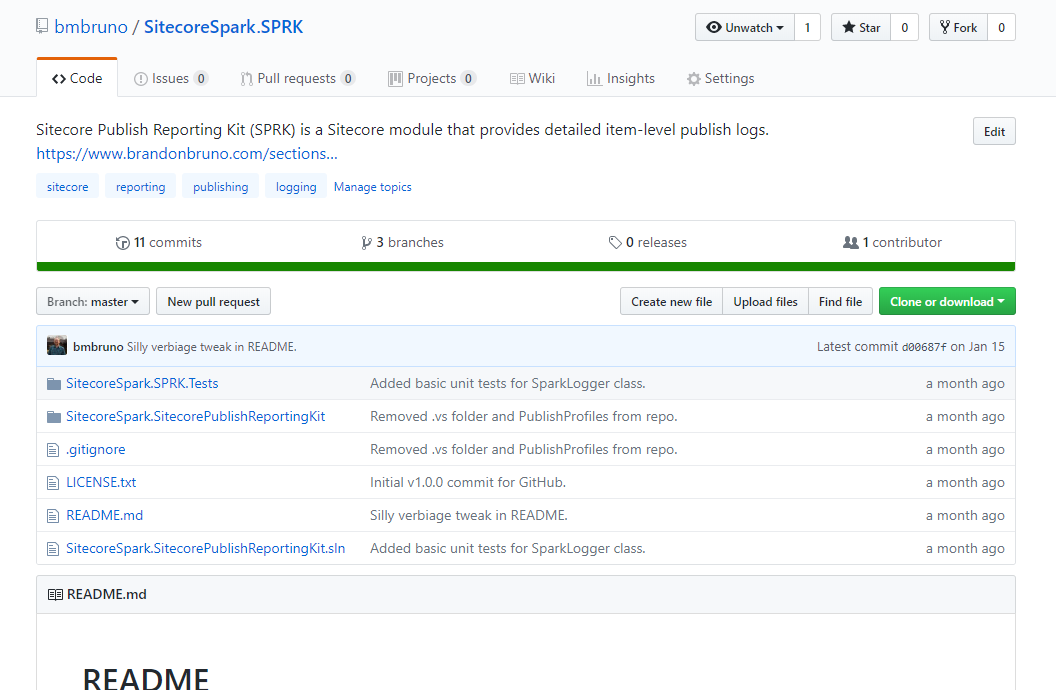View the watchers count
This screenshot has width=1056, height=690.
(807, 28)
